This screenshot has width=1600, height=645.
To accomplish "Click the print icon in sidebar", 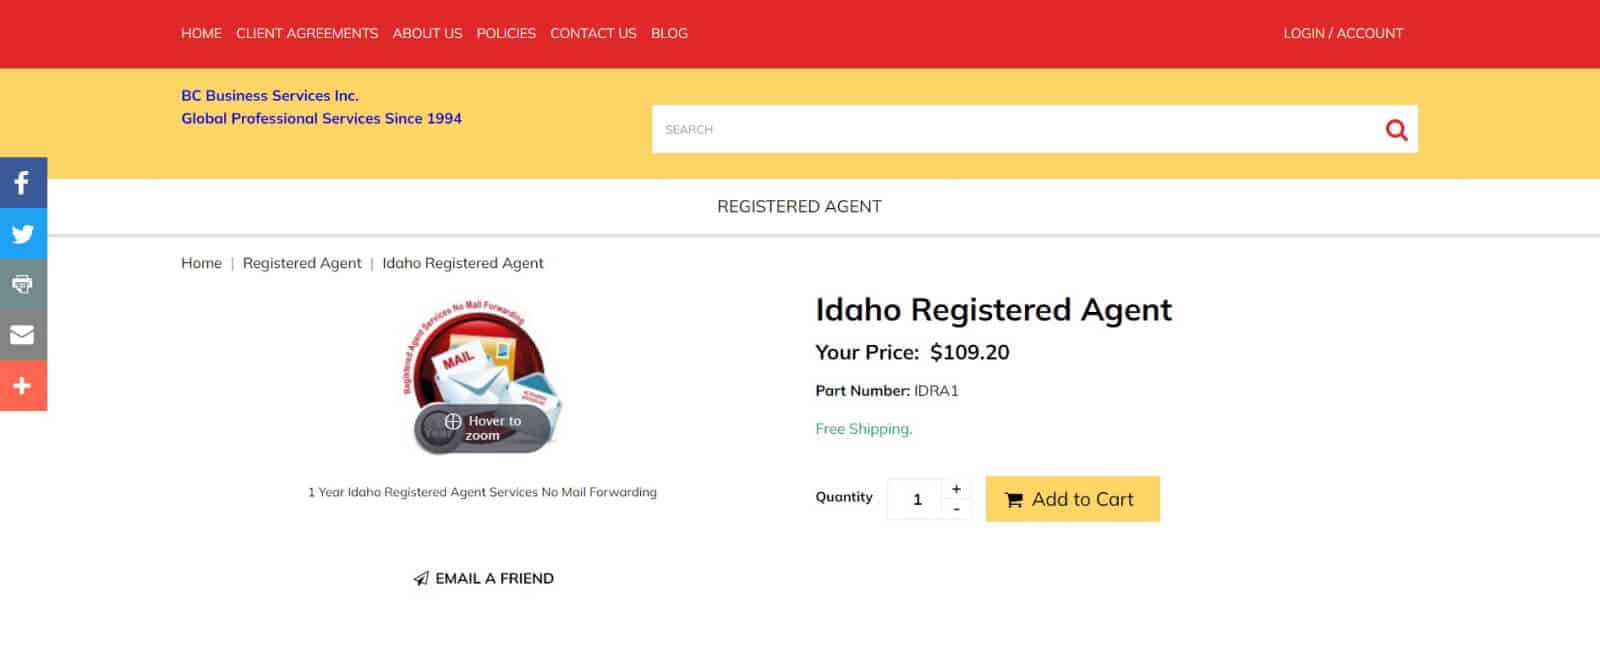I will (23, 284).
